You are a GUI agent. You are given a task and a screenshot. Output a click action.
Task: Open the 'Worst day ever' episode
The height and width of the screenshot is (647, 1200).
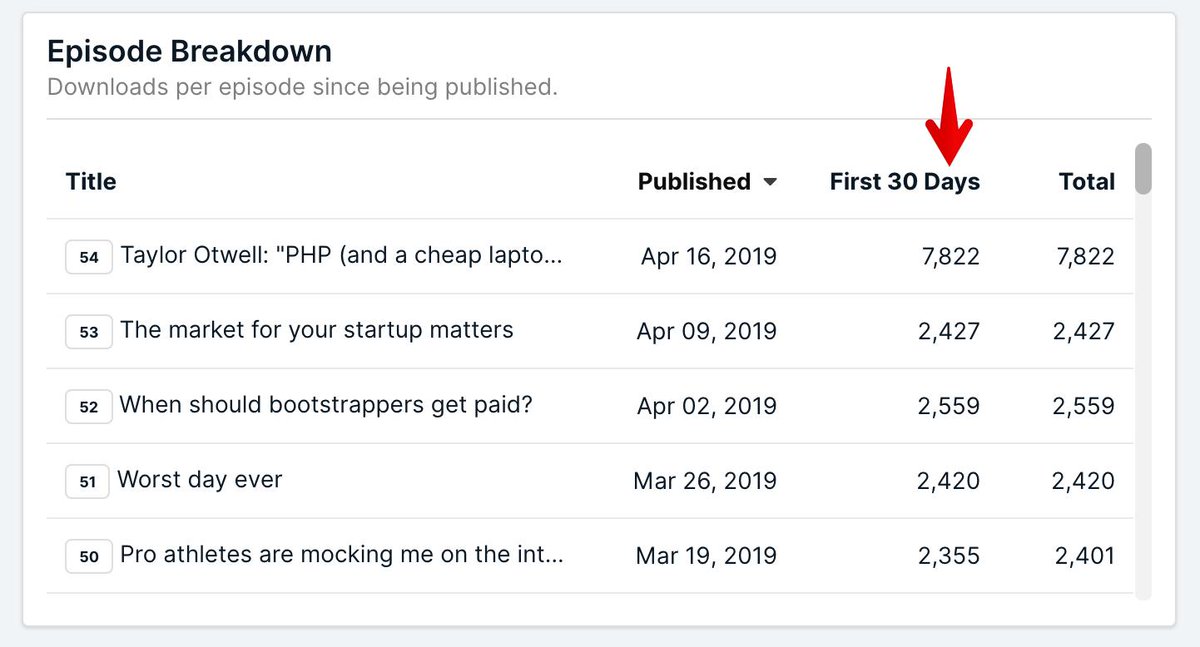(200, 480)
